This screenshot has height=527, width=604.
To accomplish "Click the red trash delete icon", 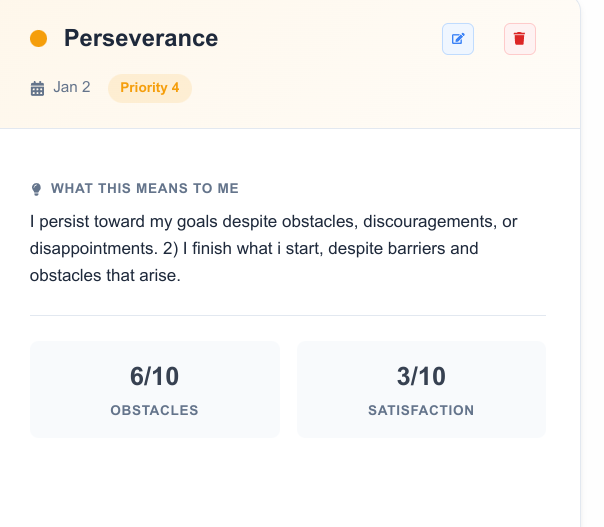I will tap(519, 39).
